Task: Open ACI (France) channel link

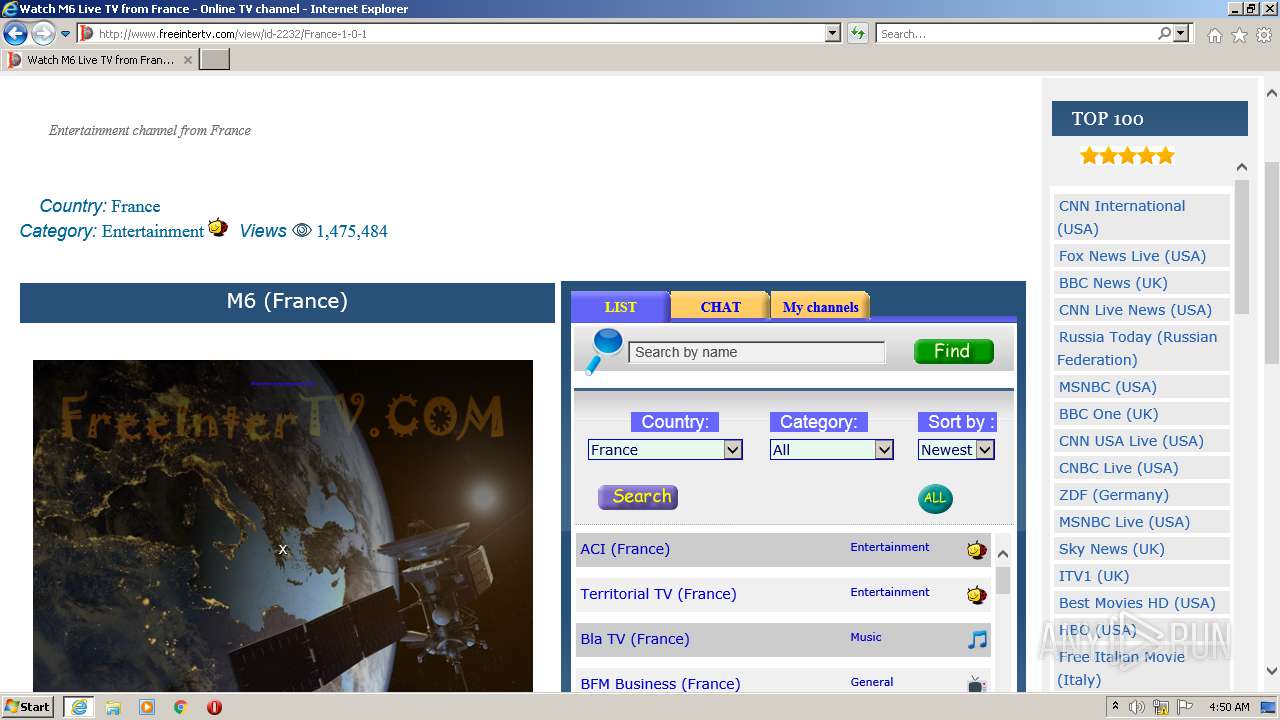Action: (625, 549)
